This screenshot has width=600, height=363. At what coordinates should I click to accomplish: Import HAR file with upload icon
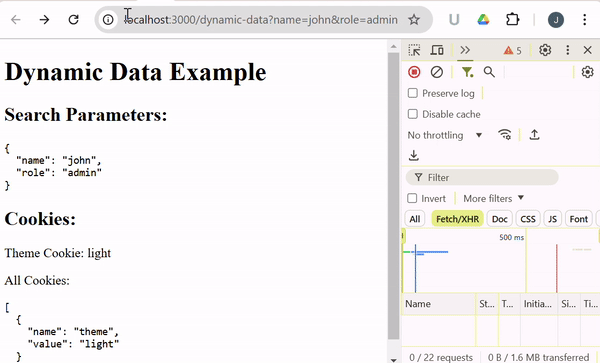click(534, 135)
